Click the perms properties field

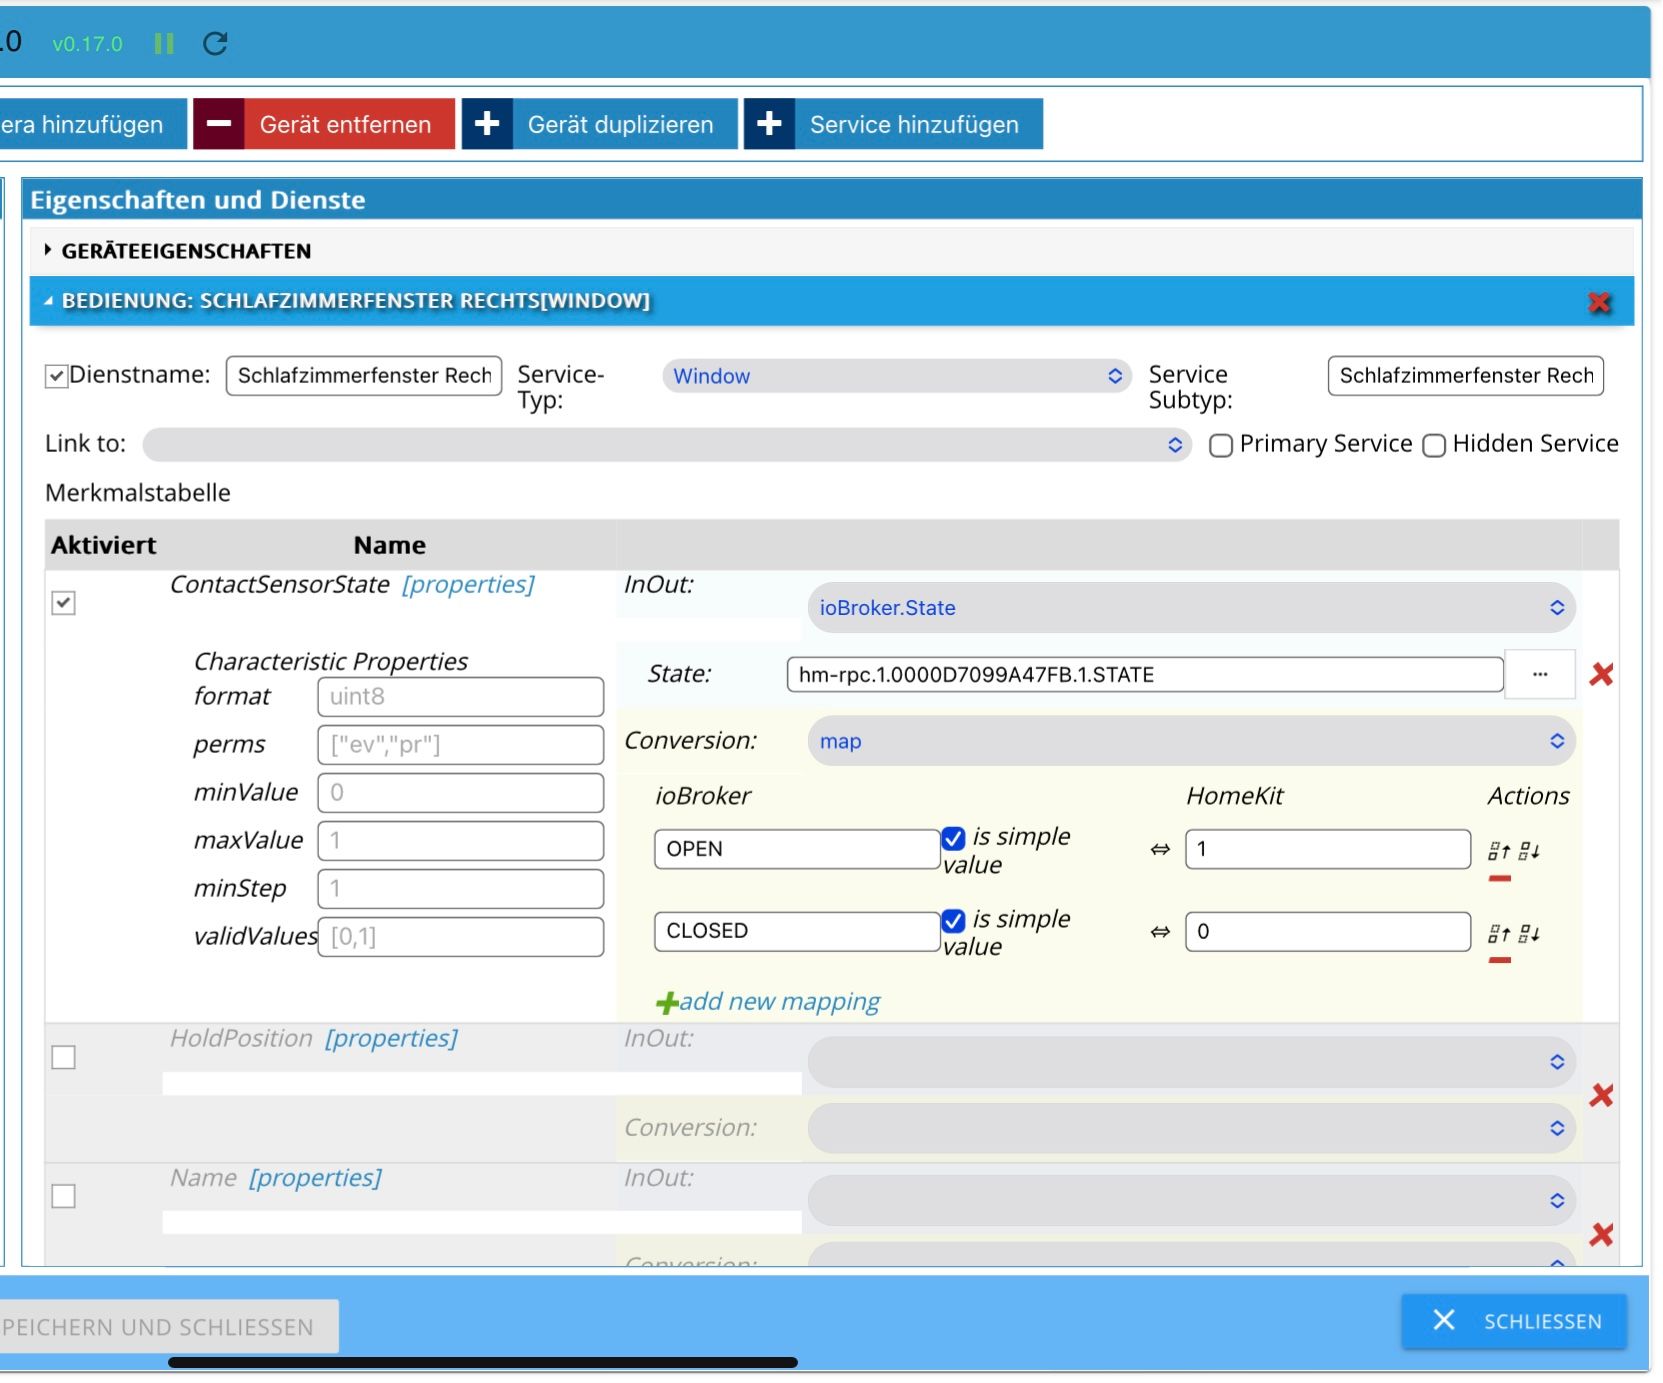coord(461,745)
